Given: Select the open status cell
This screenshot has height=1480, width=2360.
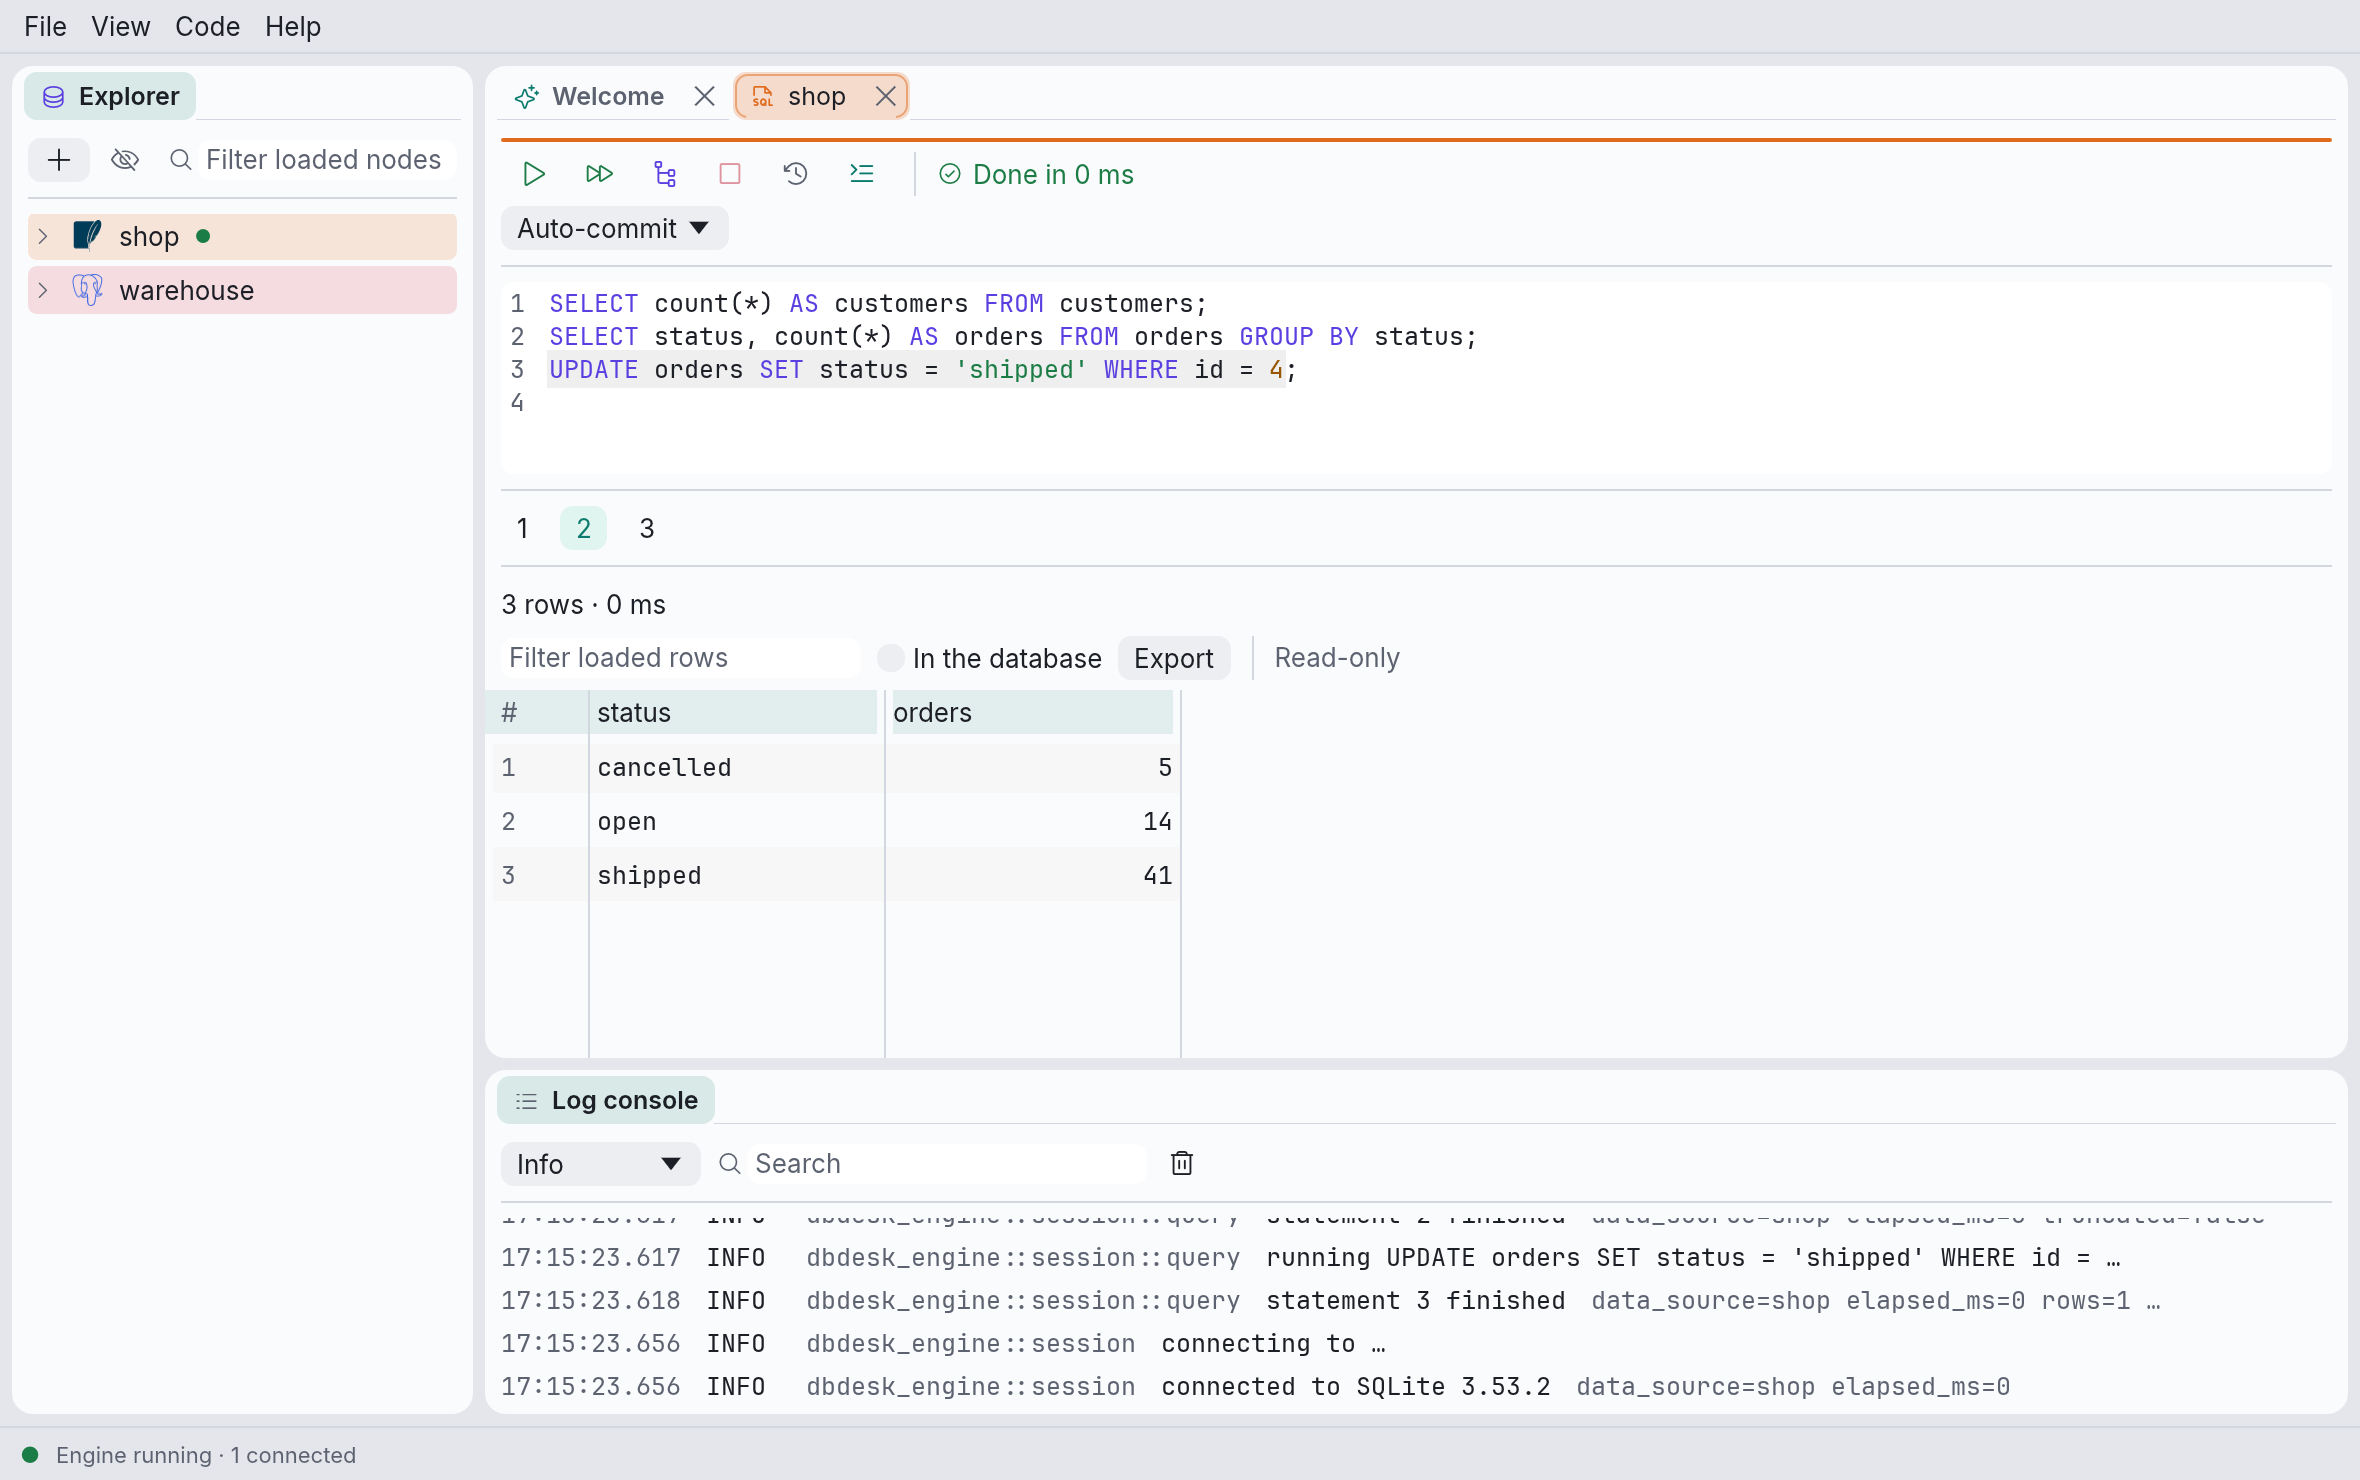Looking at the screenshot, I should coord(737,822).
